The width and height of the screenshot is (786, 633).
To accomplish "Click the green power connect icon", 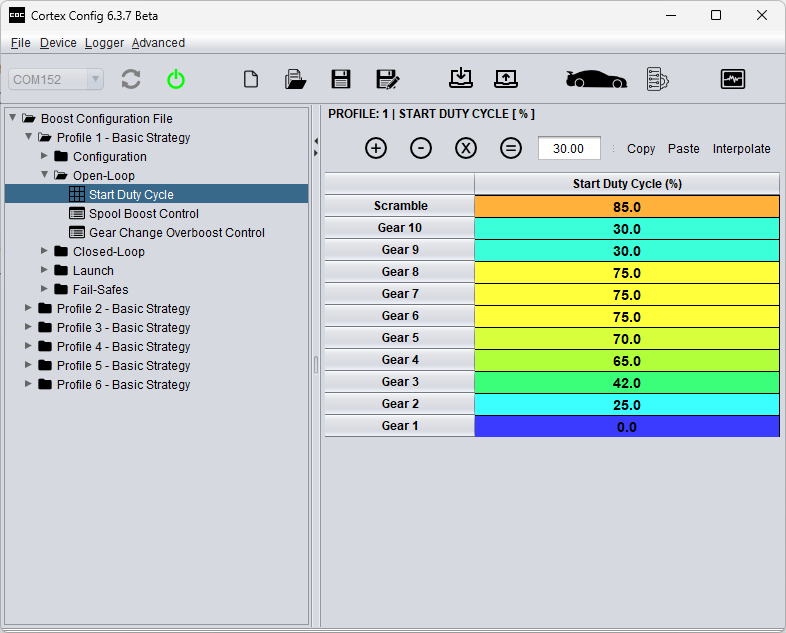I will pyautogui.click(x=176, y=79).
